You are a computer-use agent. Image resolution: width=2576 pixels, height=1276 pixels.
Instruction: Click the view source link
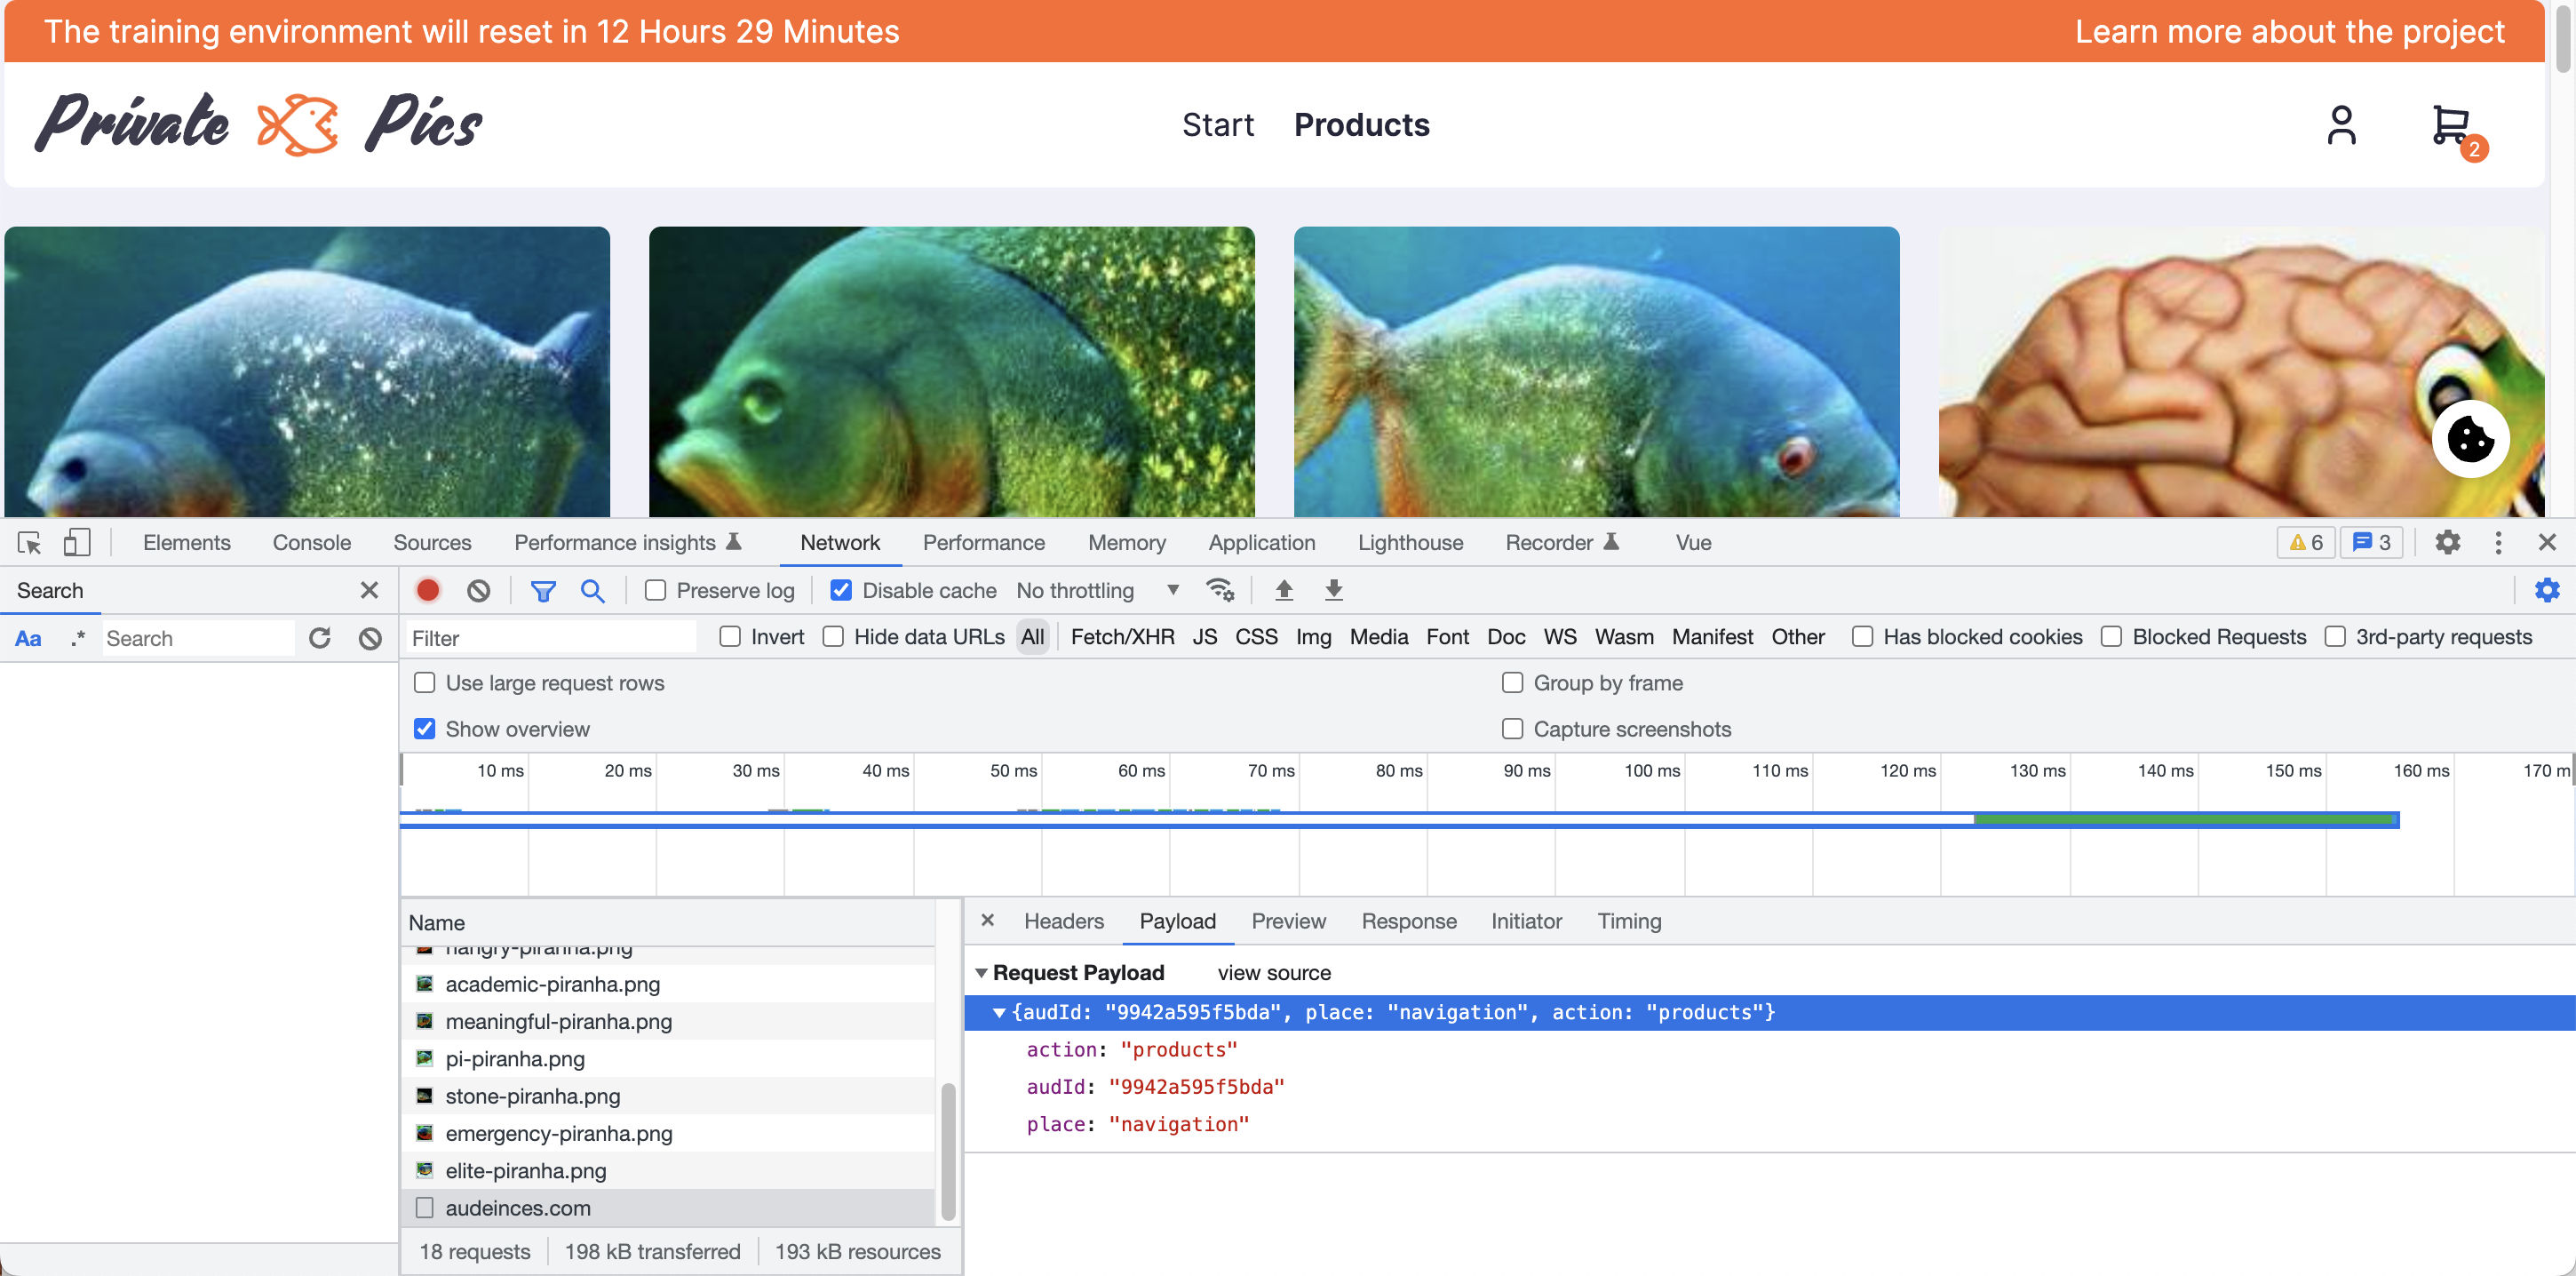click(x=1273, y=973)
